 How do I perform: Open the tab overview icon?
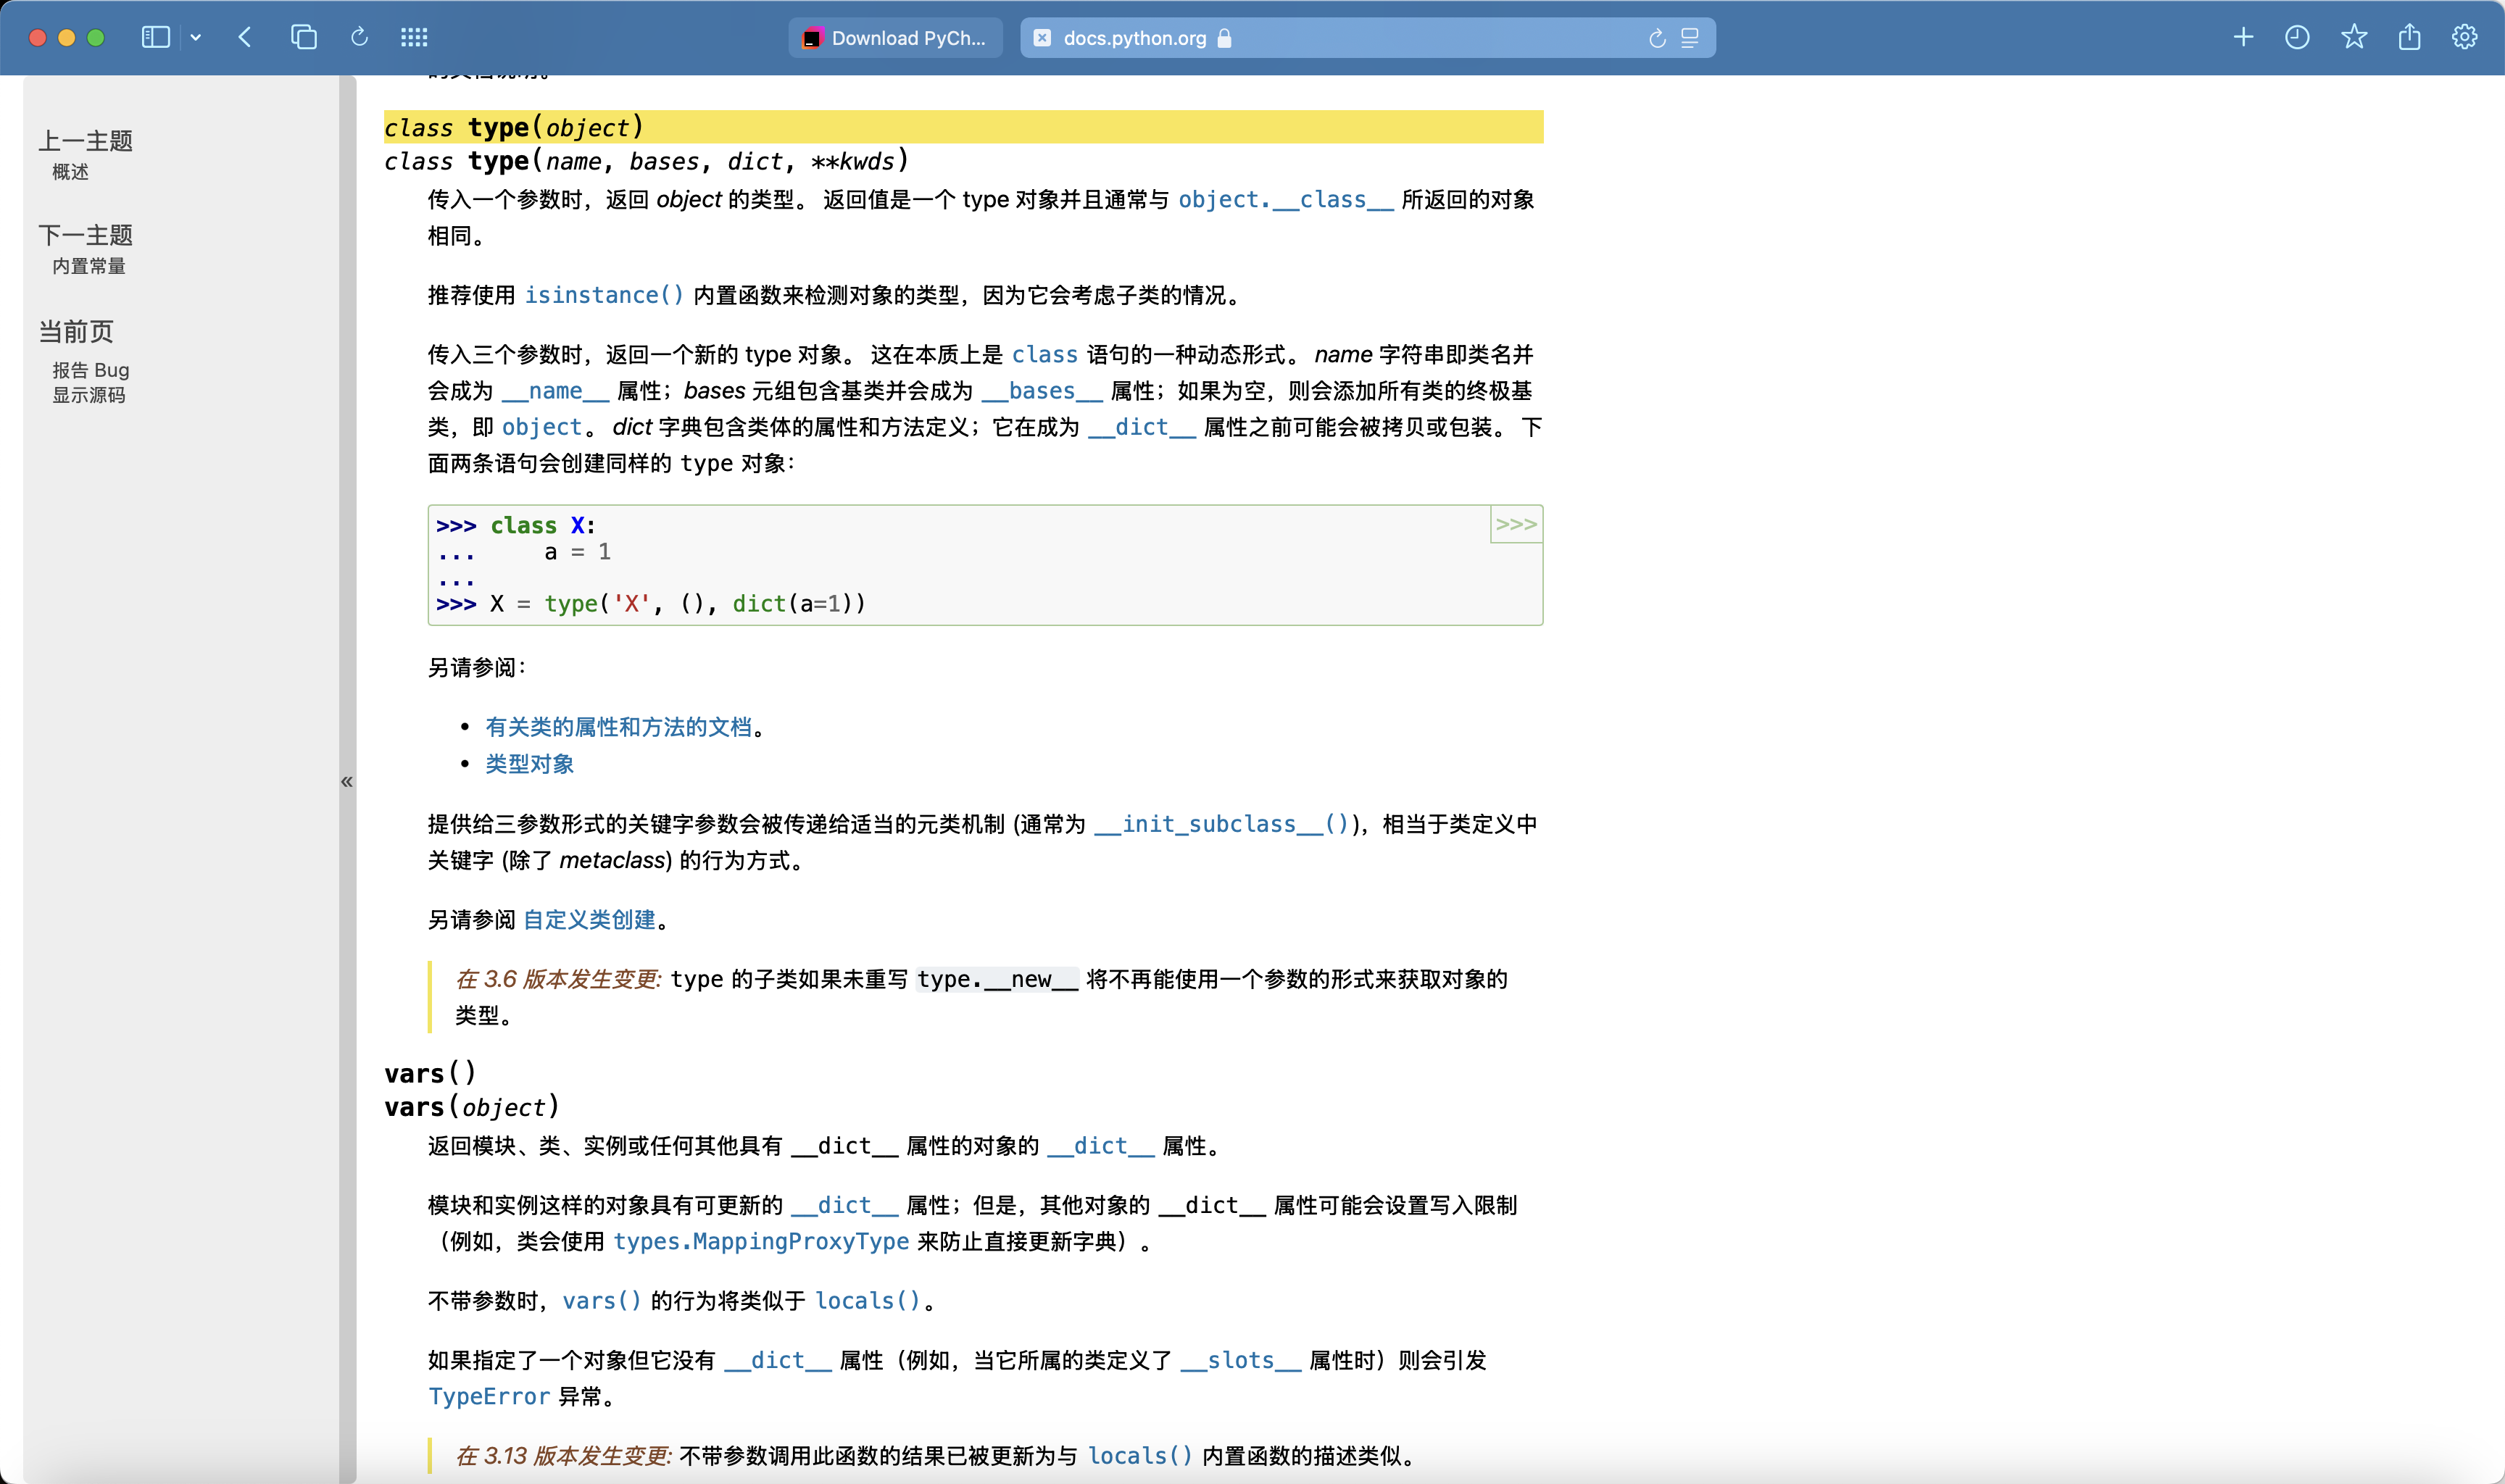(x=304, y=37)
